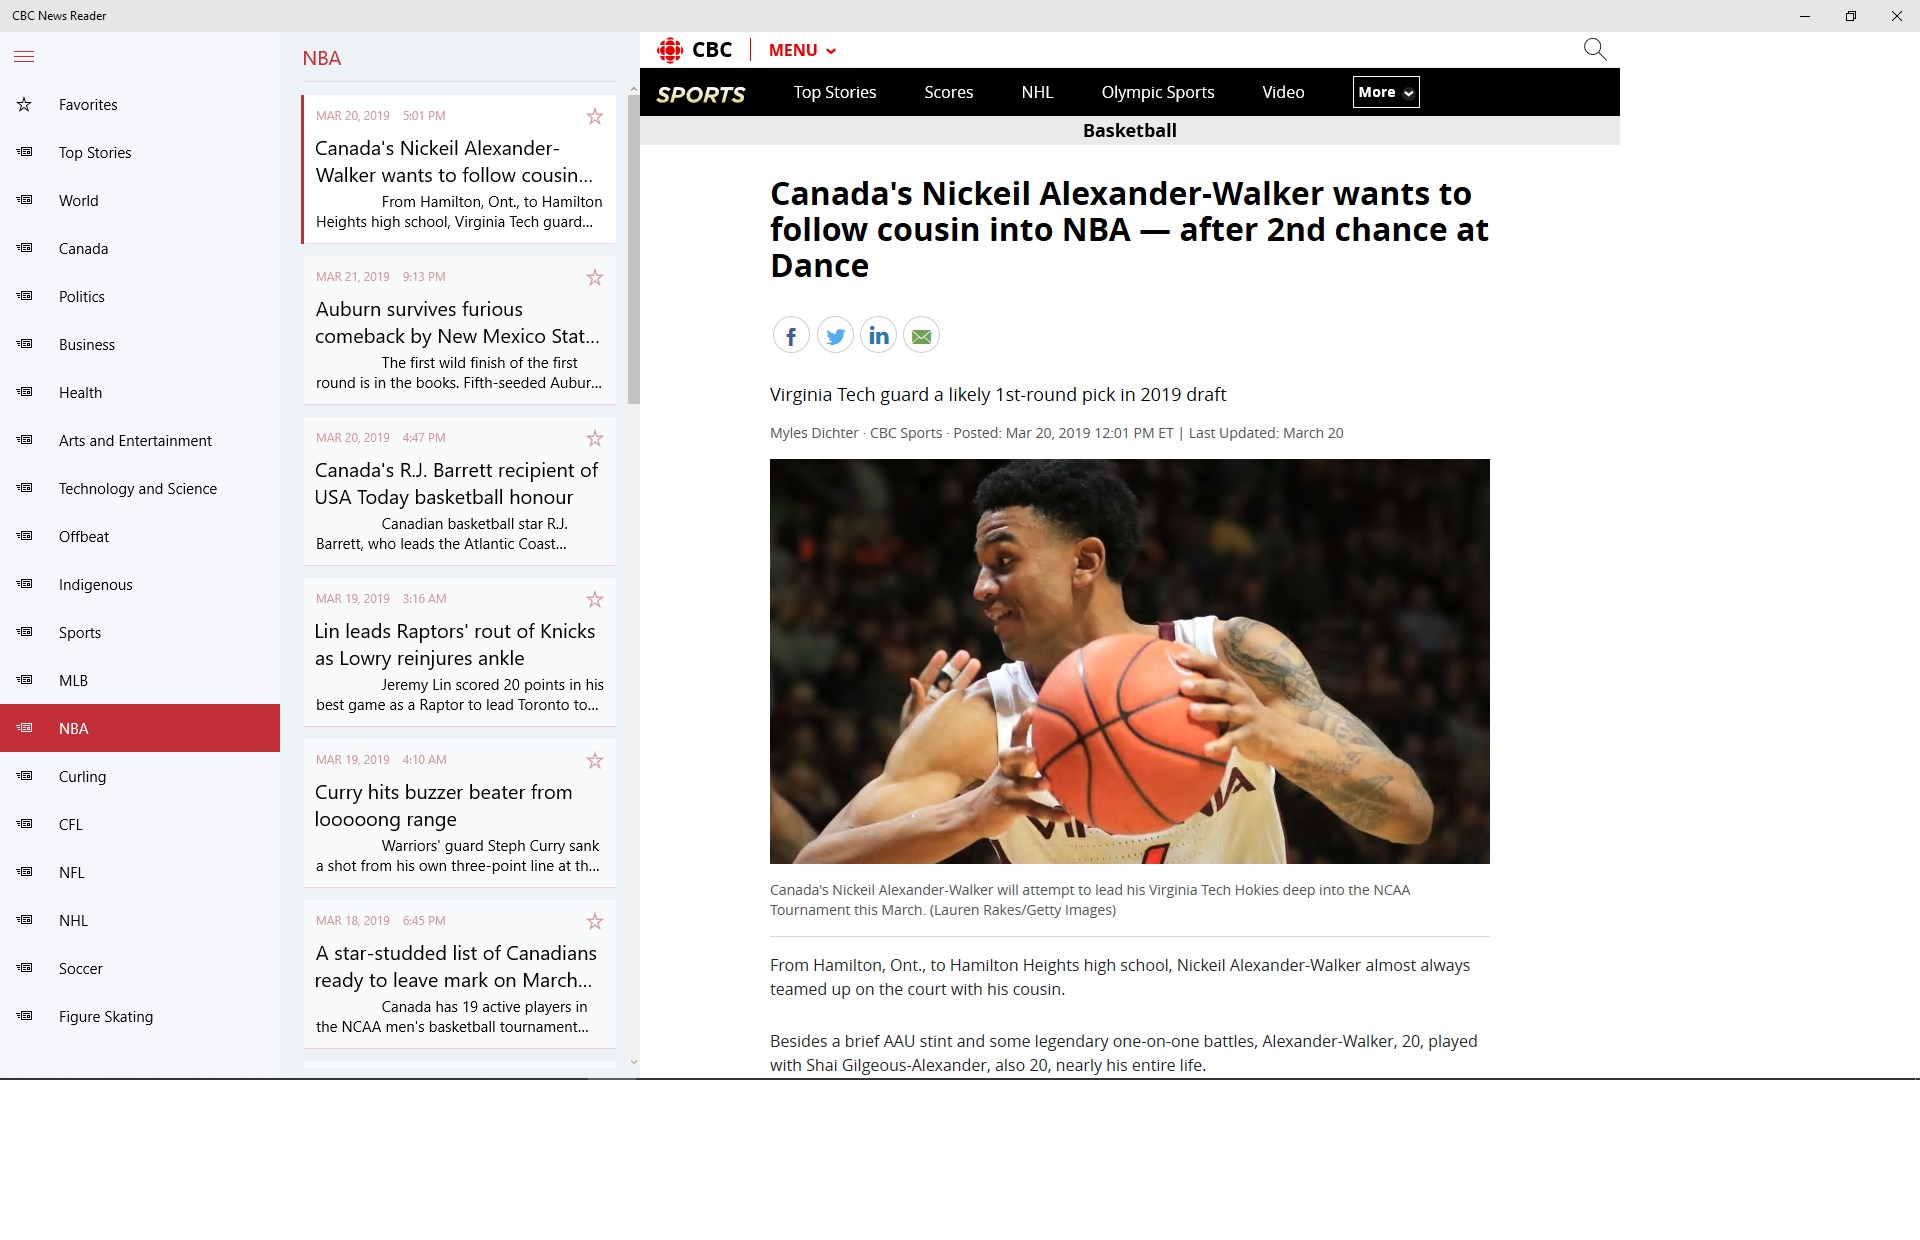Click the Basketball section heading link
Viewport: 1920px width, 1240px height.
(x=1129, y=131)
